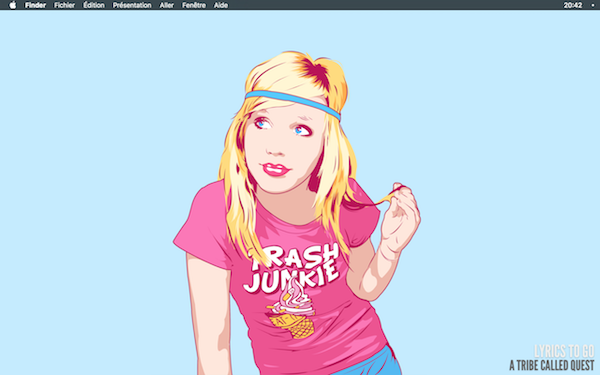Open the Finder application menu
Screen dimensions: 600x375
(x=35, y=5)
